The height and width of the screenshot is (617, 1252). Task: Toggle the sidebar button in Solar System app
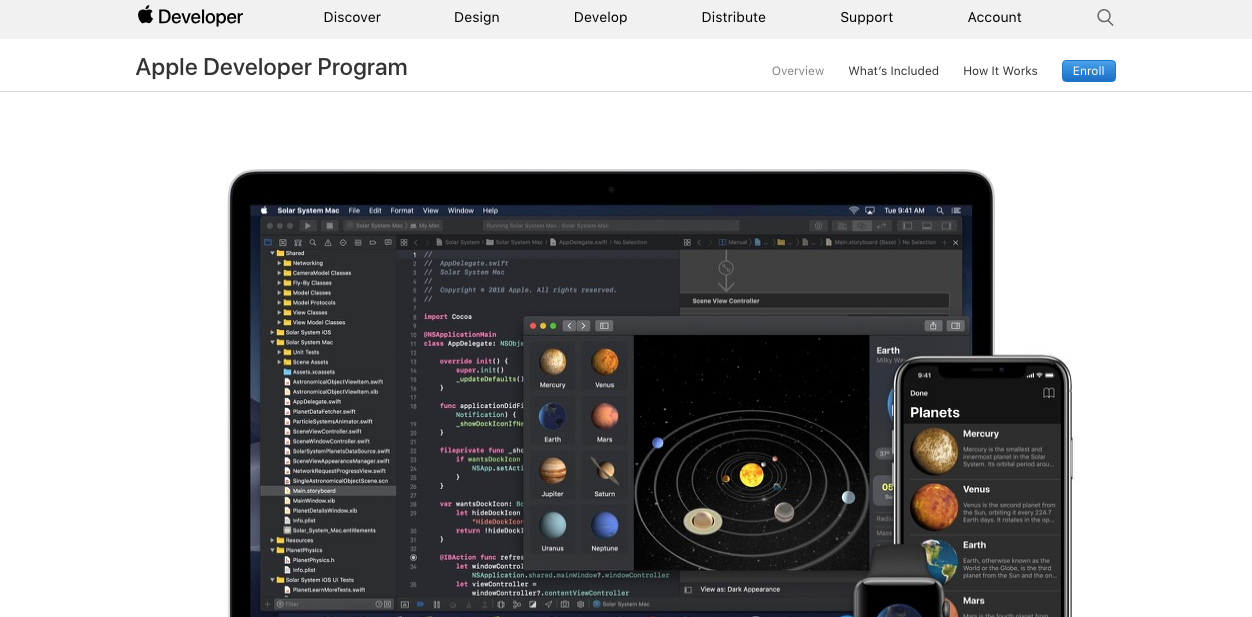[x=604, y=325]
